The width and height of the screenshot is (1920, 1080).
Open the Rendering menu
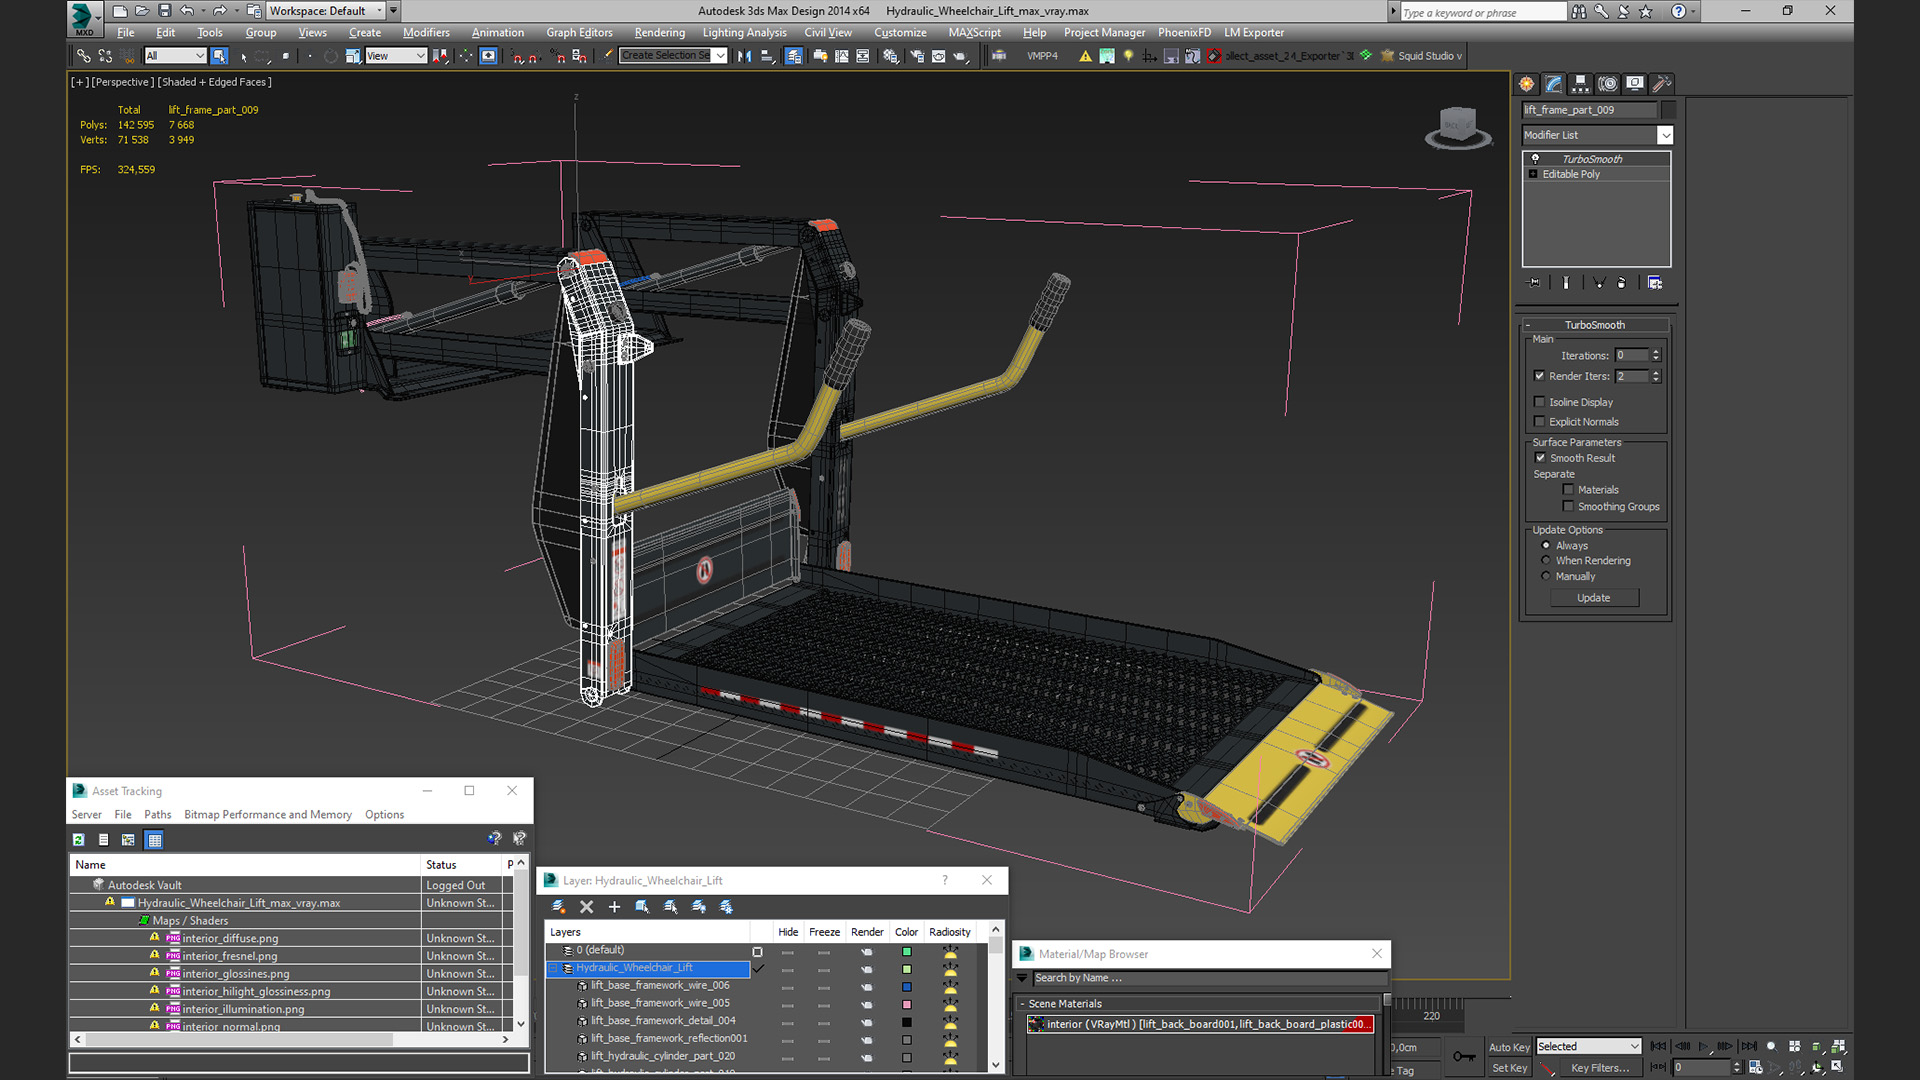(659, 32)
